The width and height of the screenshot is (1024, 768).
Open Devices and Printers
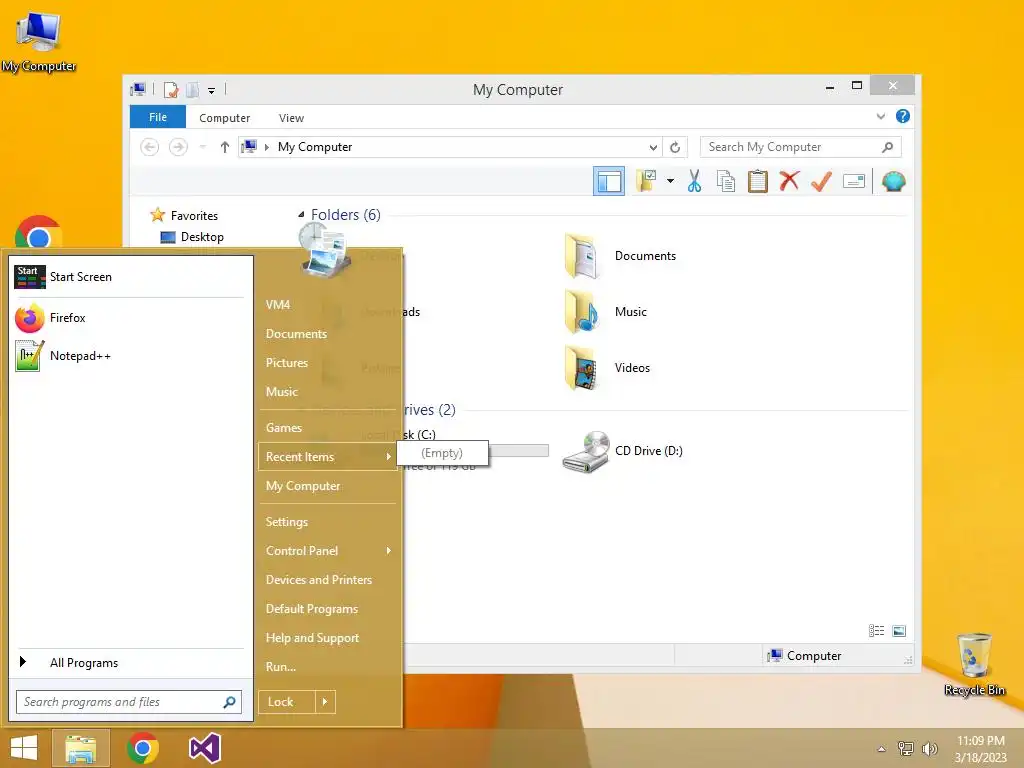point(319,580)
